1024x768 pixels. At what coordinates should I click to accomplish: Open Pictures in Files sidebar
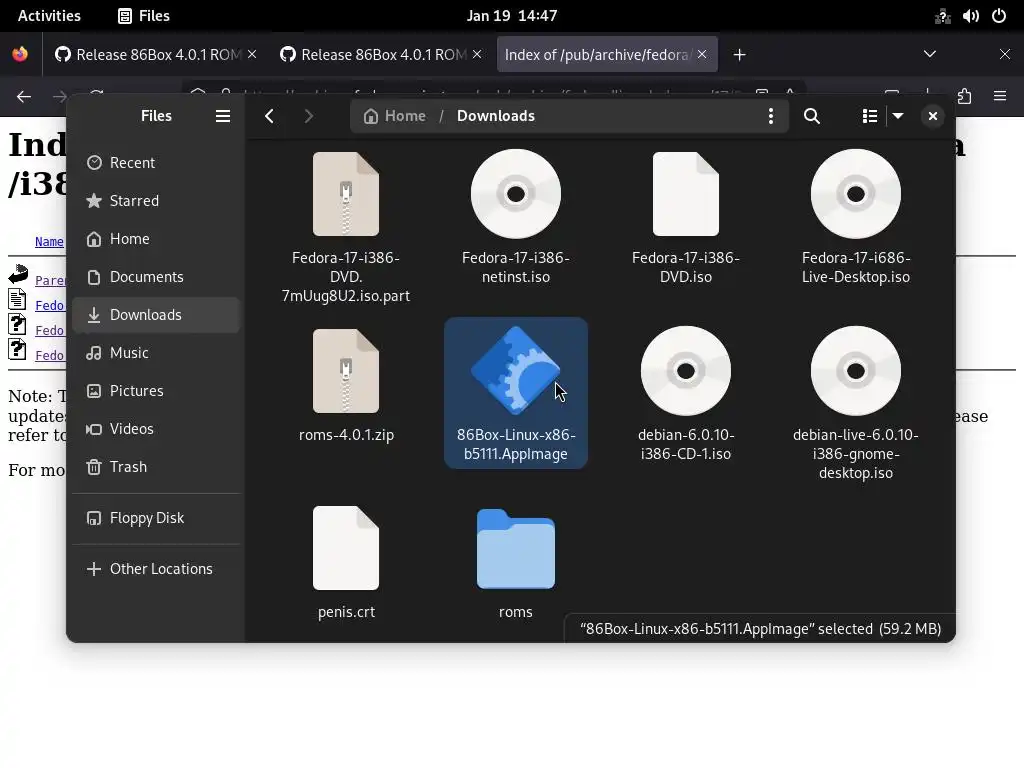(156, 391)
